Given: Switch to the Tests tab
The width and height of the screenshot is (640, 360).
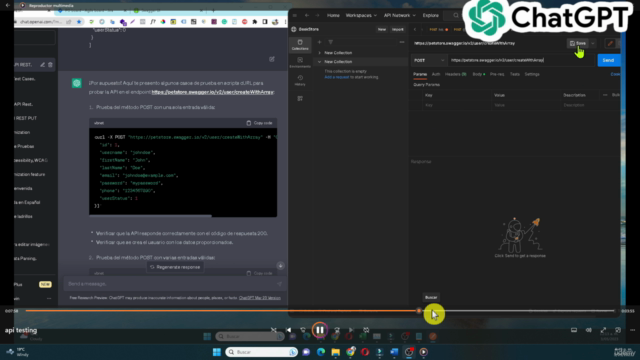Looking at the screenshot, I should pos(515,74).
